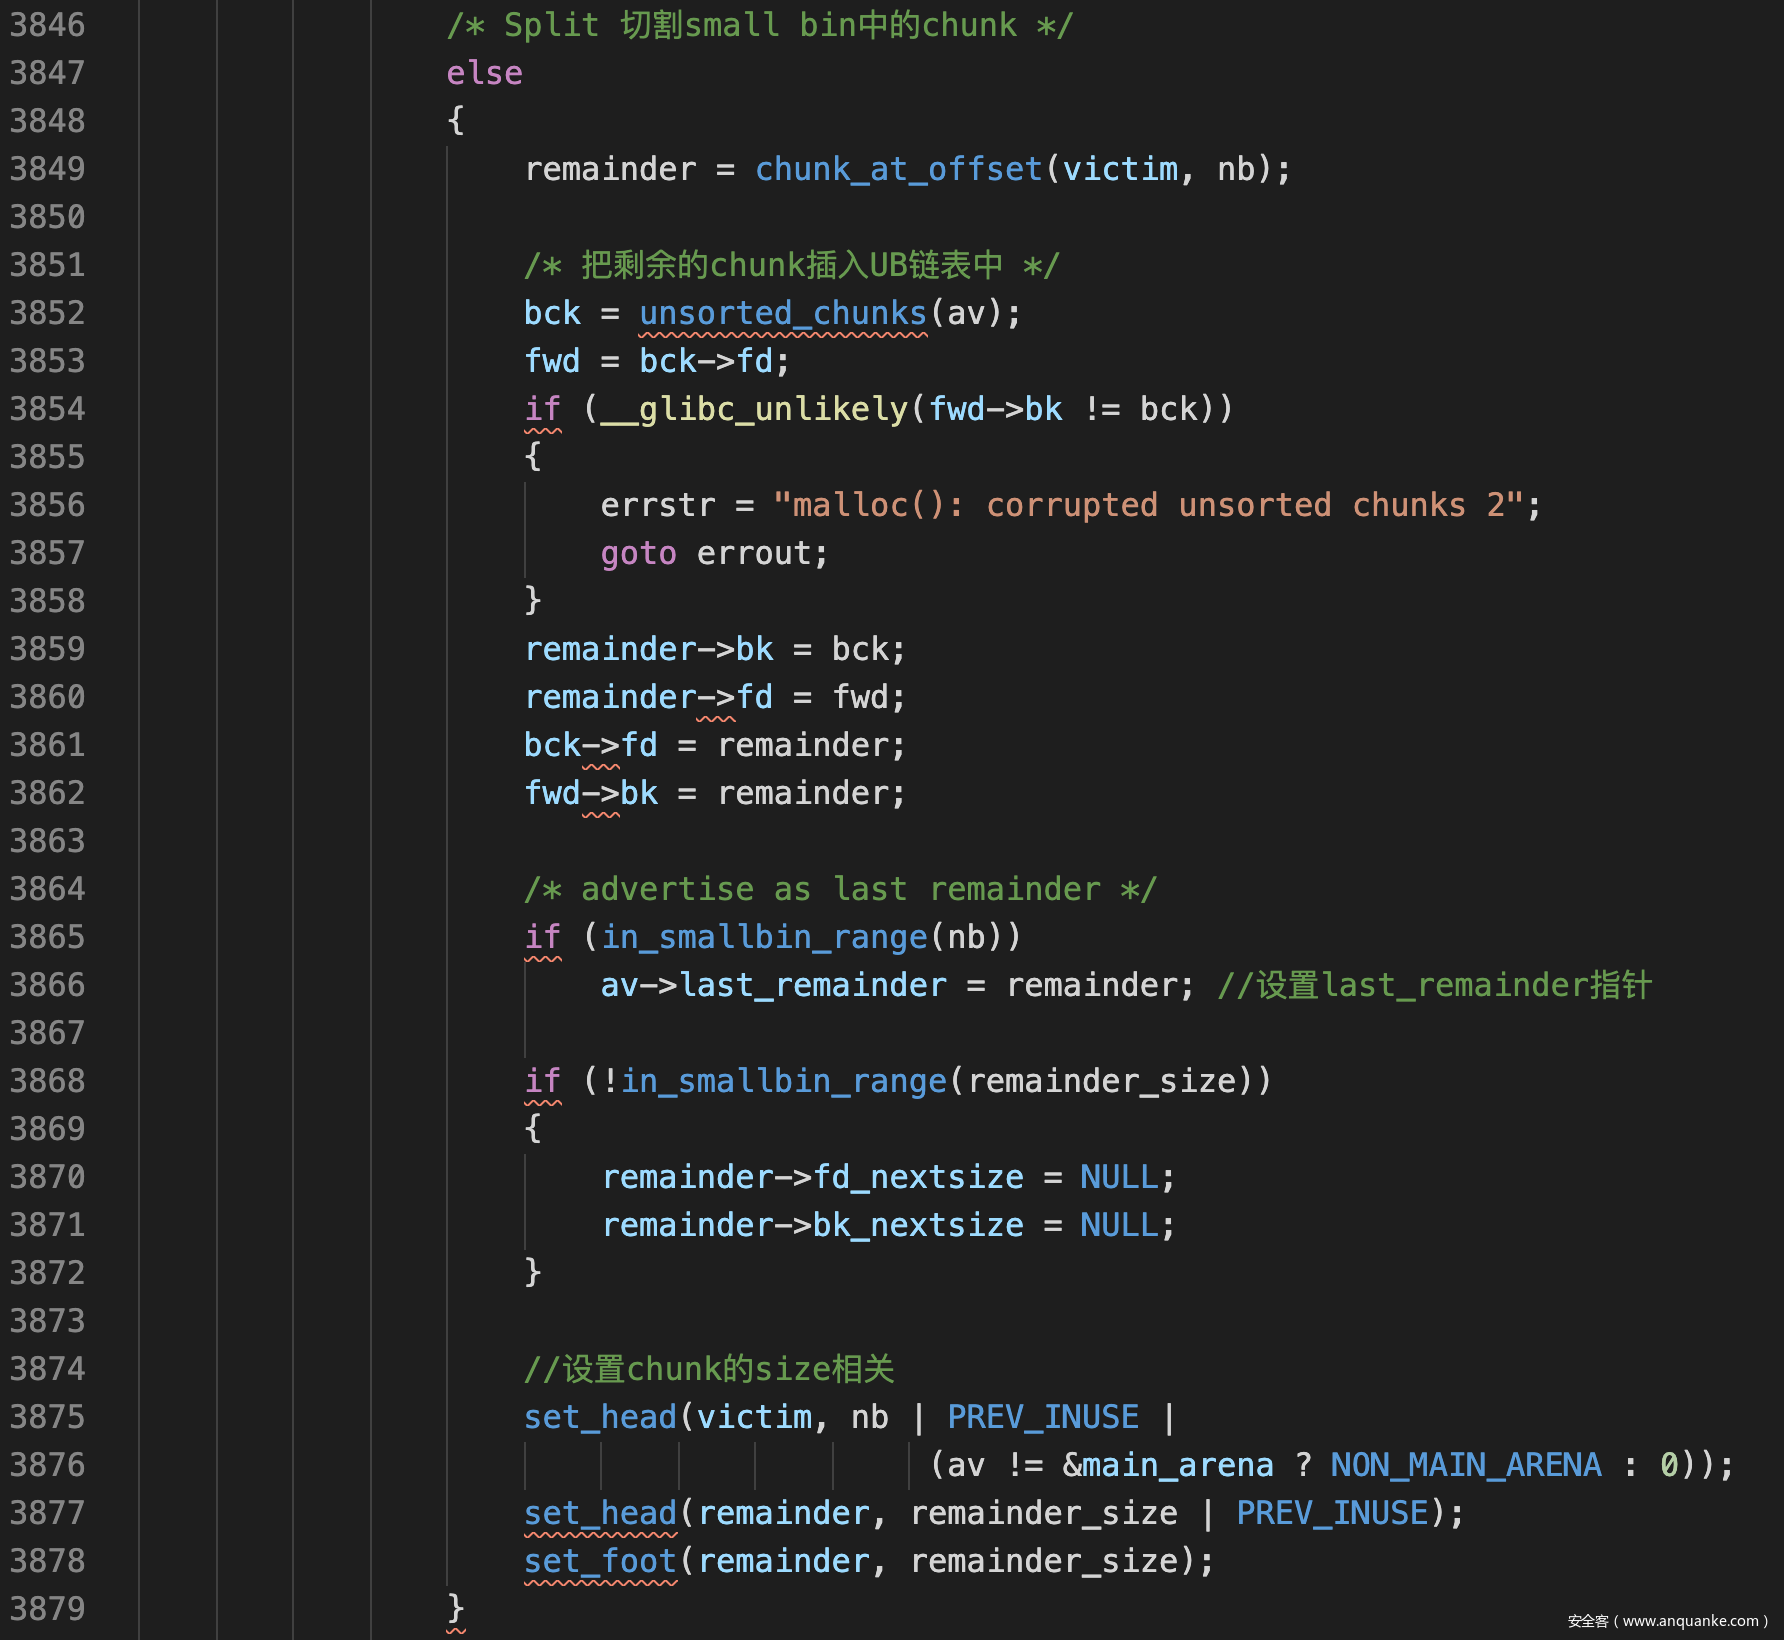This screenshot has height=1640, width=1784.
Task: Click line number 3849 in the gutter
Action: tap(47, 169)
